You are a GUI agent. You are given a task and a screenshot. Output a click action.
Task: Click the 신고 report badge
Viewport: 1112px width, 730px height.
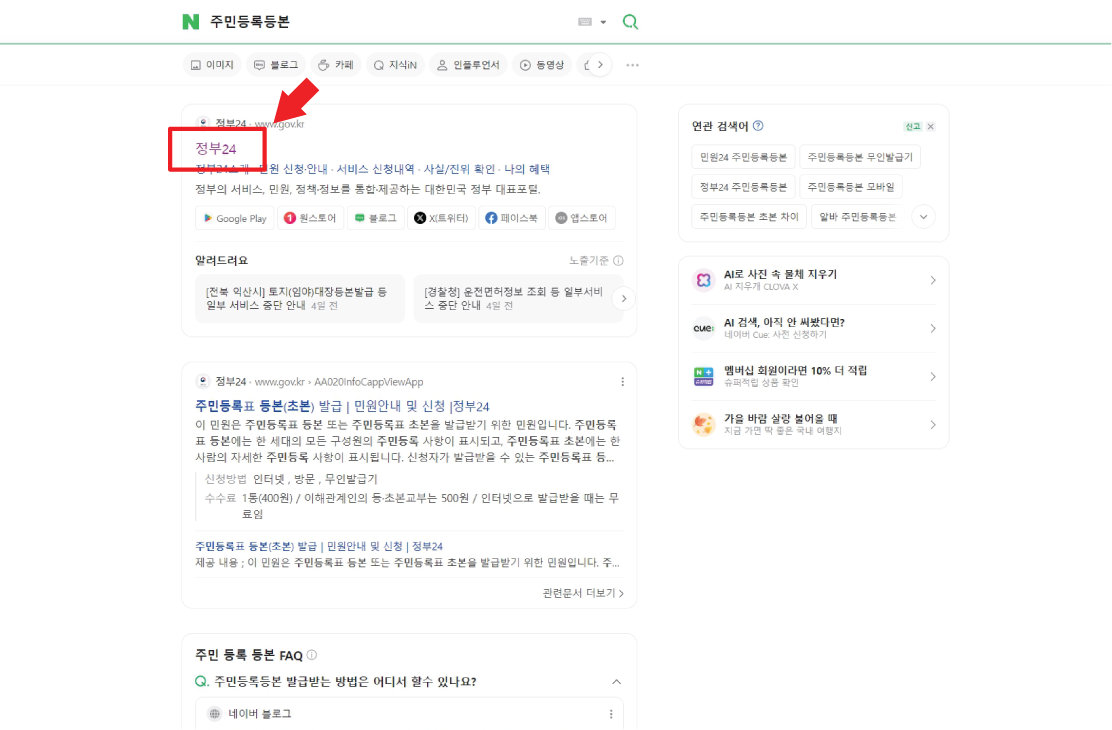[912, 126]
